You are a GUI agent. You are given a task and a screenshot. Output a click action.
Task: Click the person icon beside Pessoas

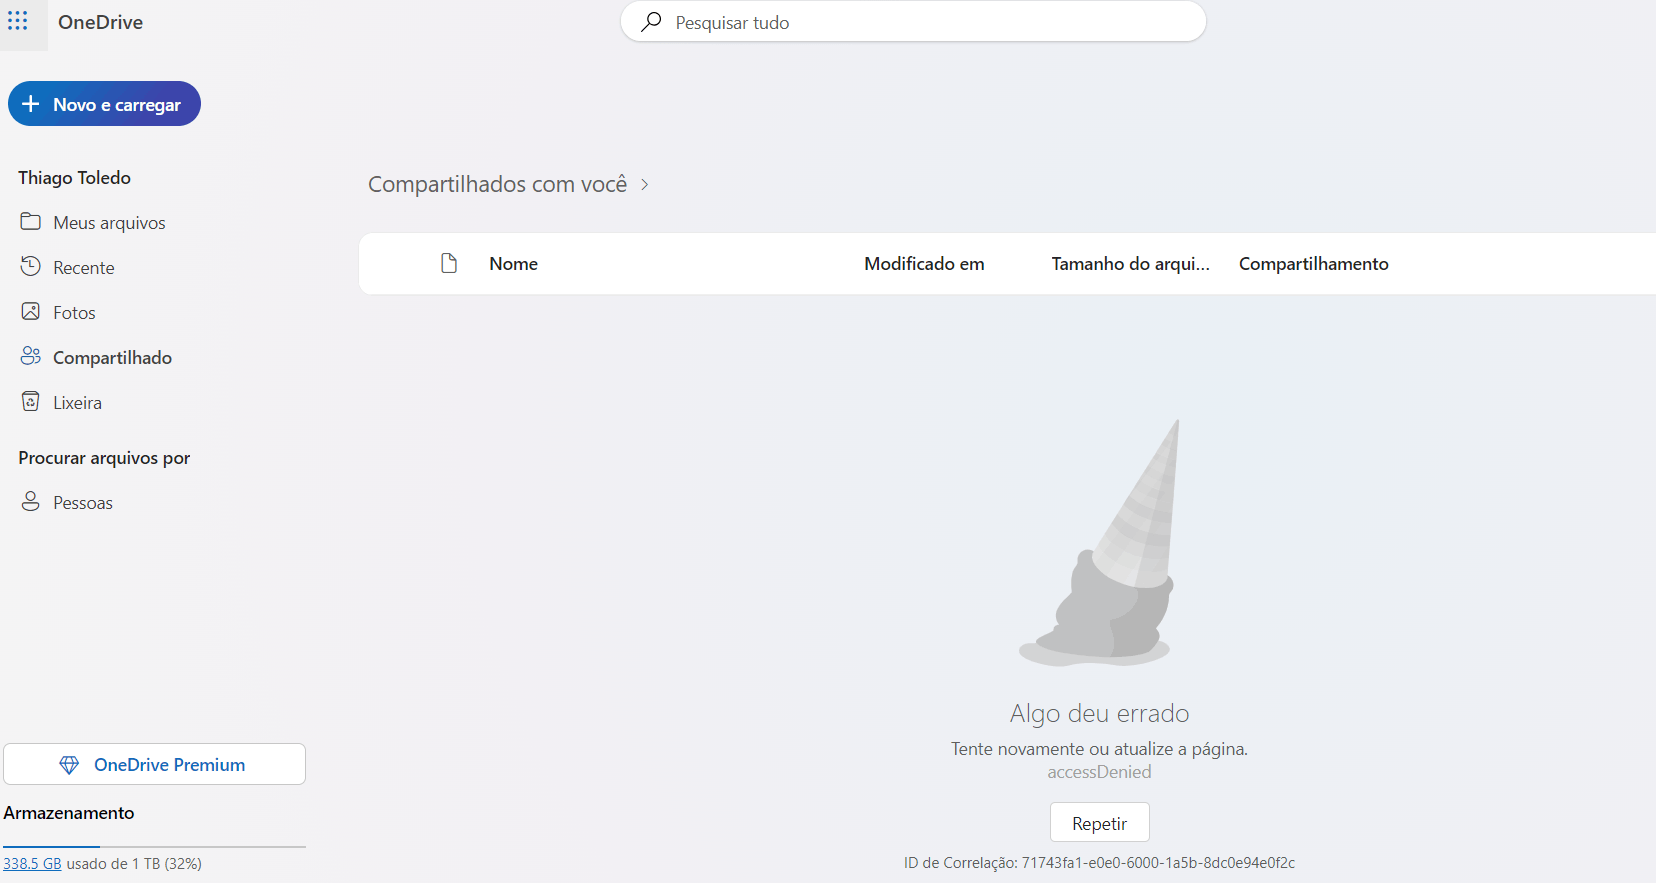click(31, 501)
